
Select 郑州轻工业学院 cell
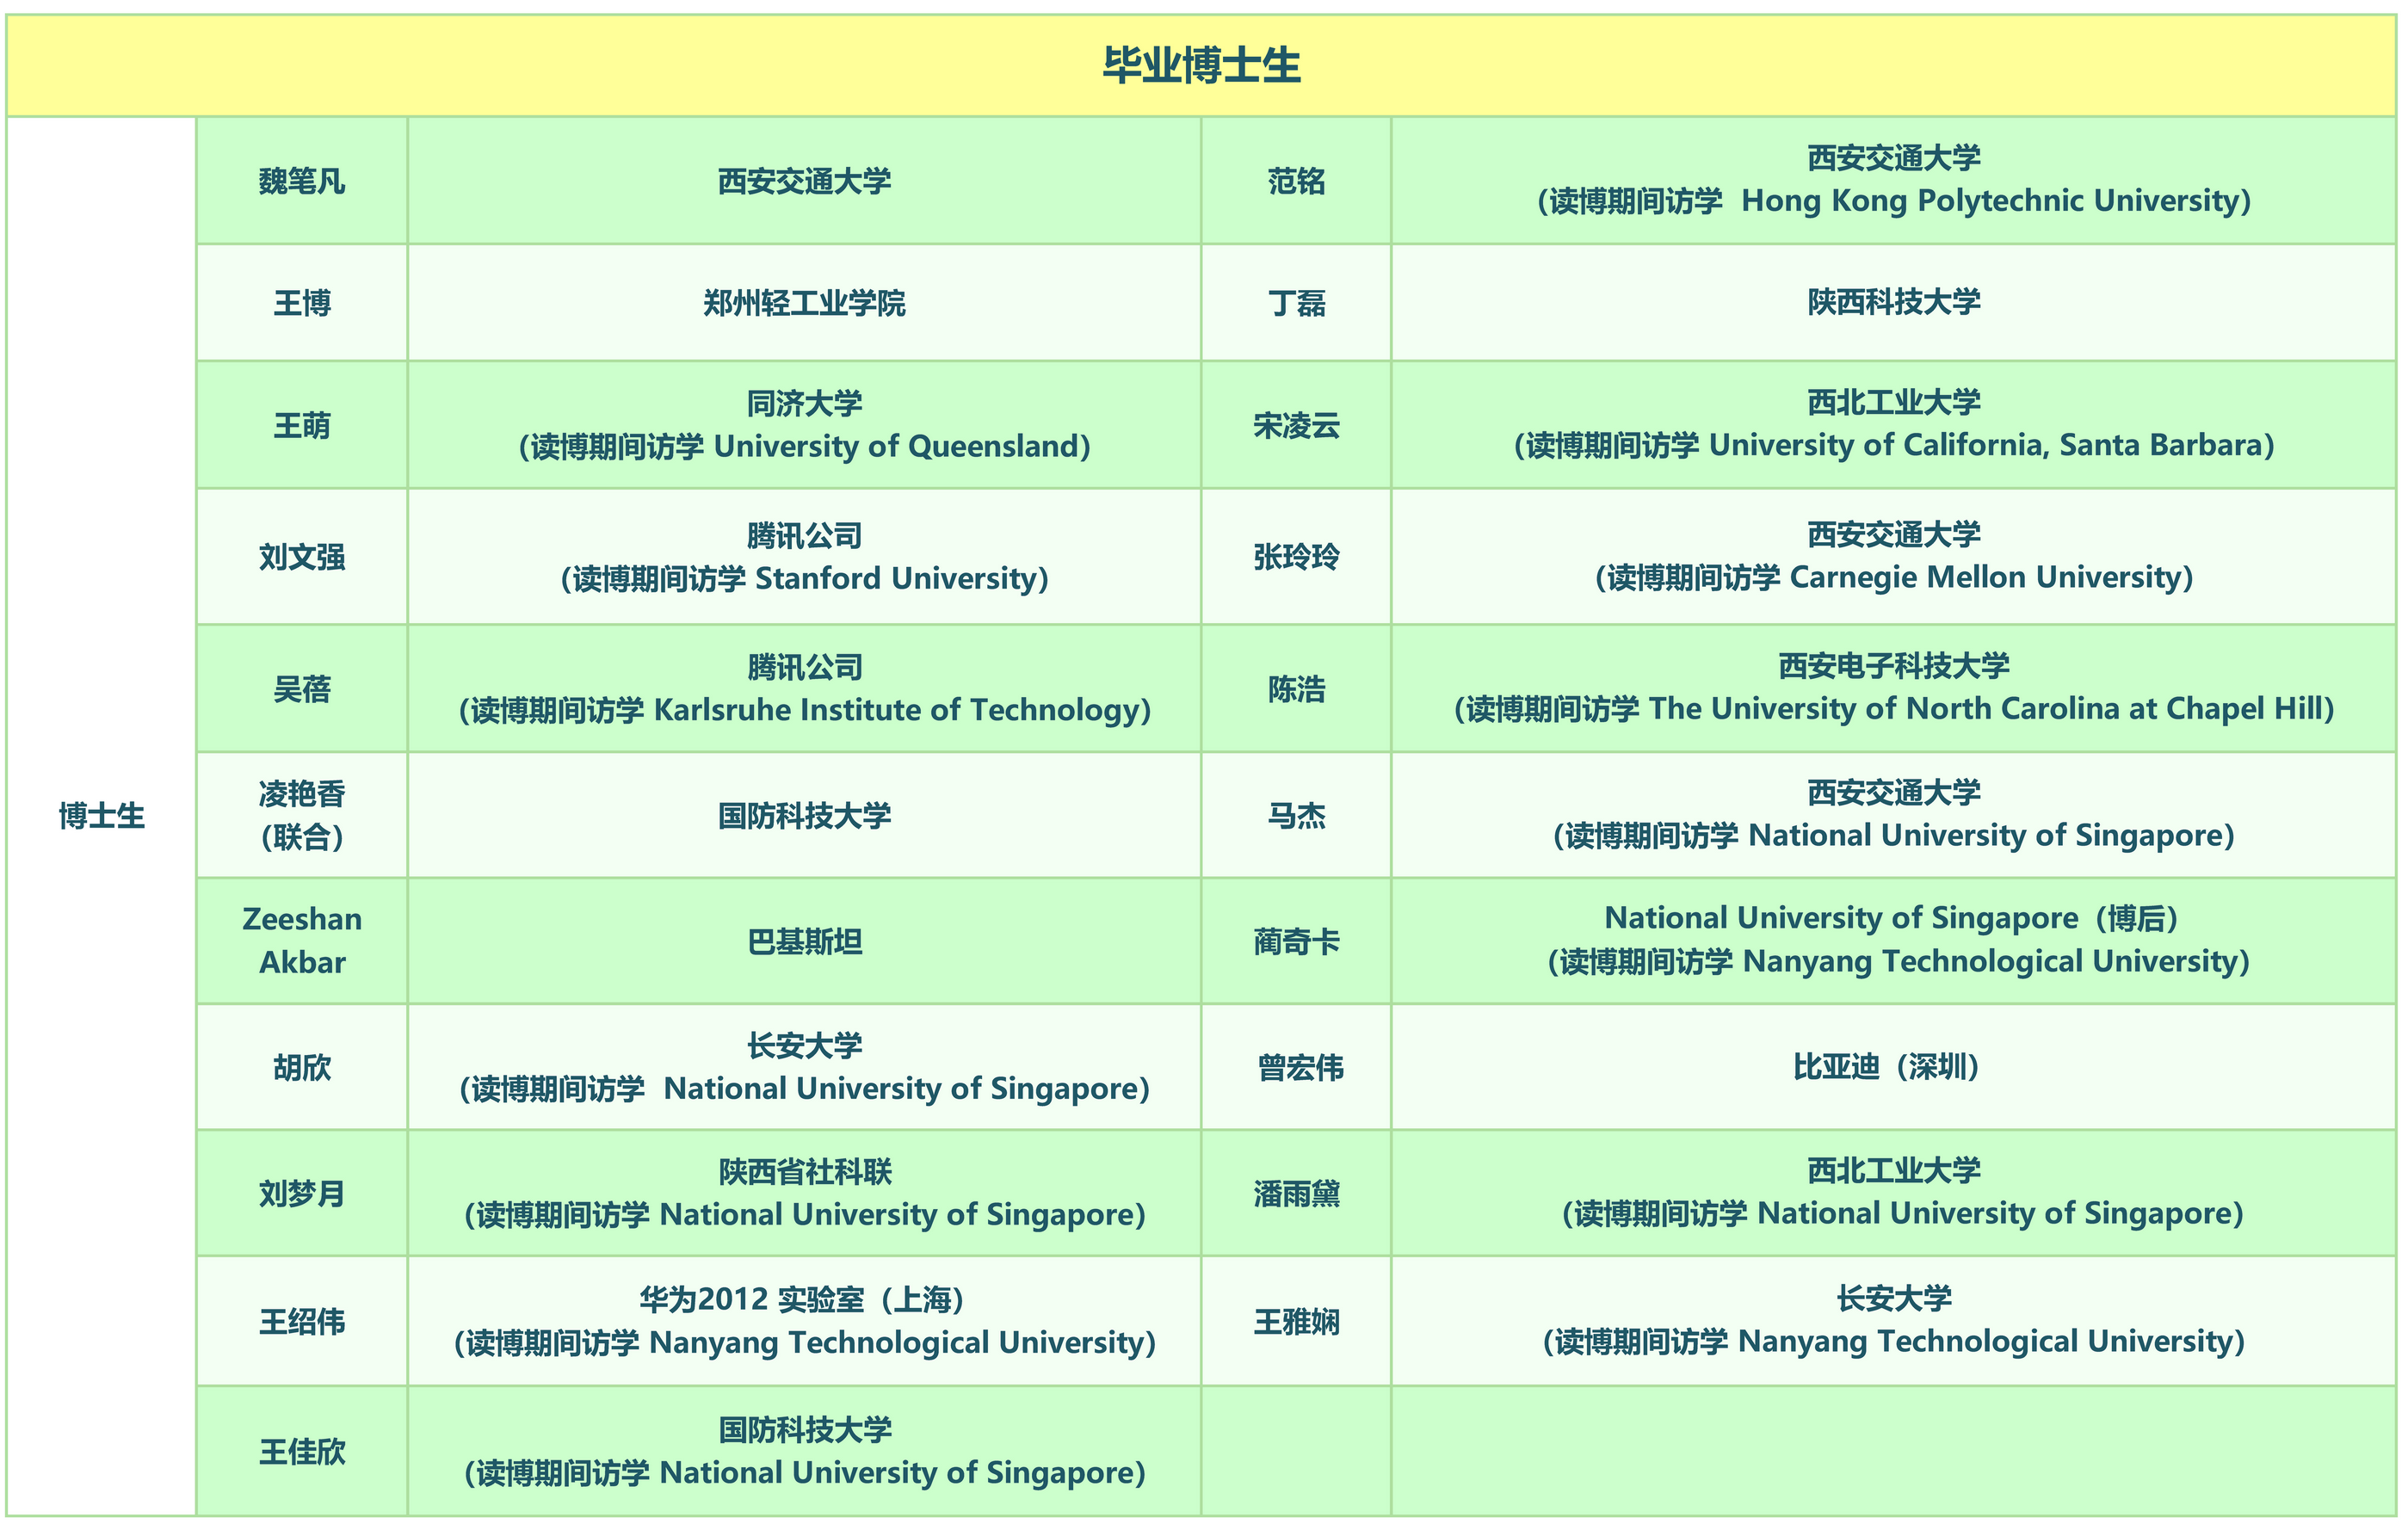(804, 303)
